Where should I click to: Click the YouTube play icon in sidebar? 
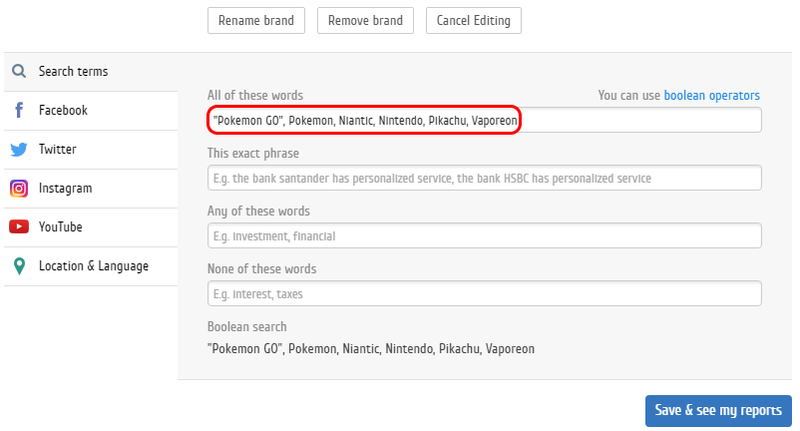point(19,227)
